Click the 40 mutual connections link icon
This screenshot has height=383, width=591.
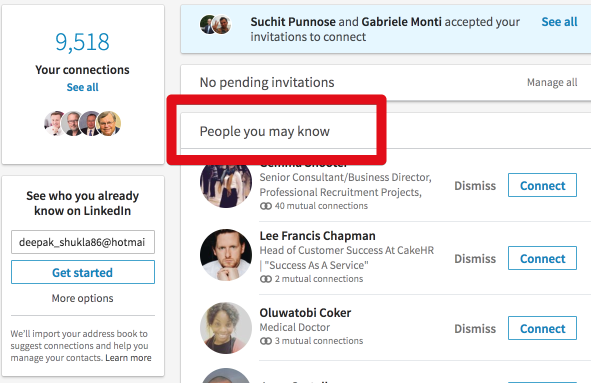(x=266, y=206)
